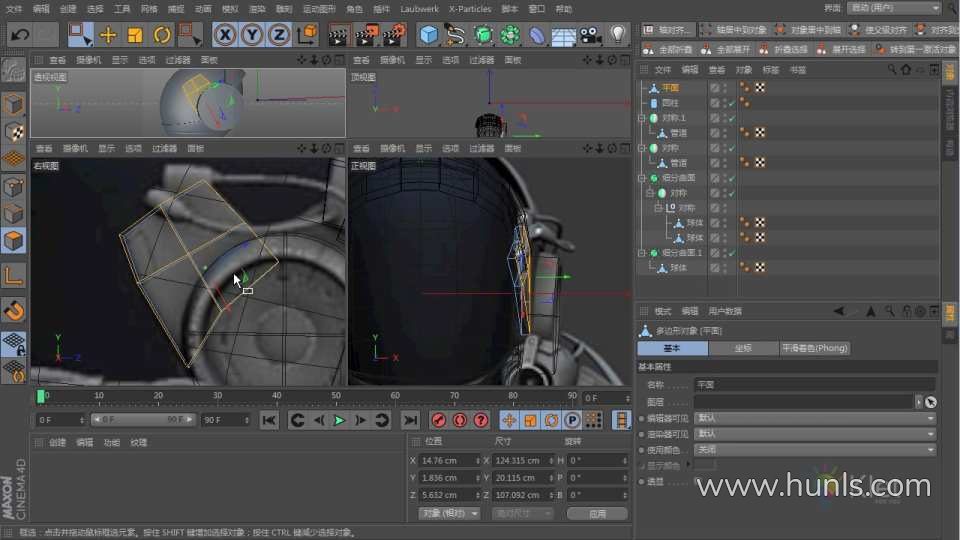The width and height of the screenshot is (960, 540).
Task: Open the 界面 layout dropdown at top right
Action: (x=894, y=8)
